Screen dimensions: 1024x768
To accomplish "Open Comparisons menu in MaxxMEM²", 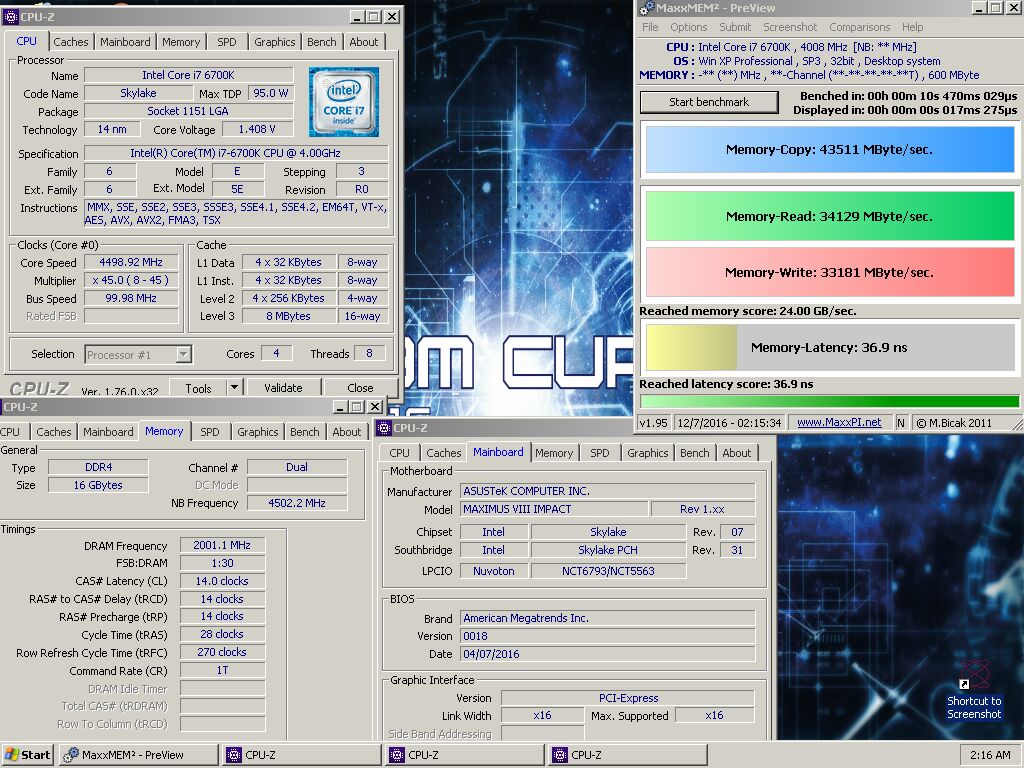I will coord(859,27).
